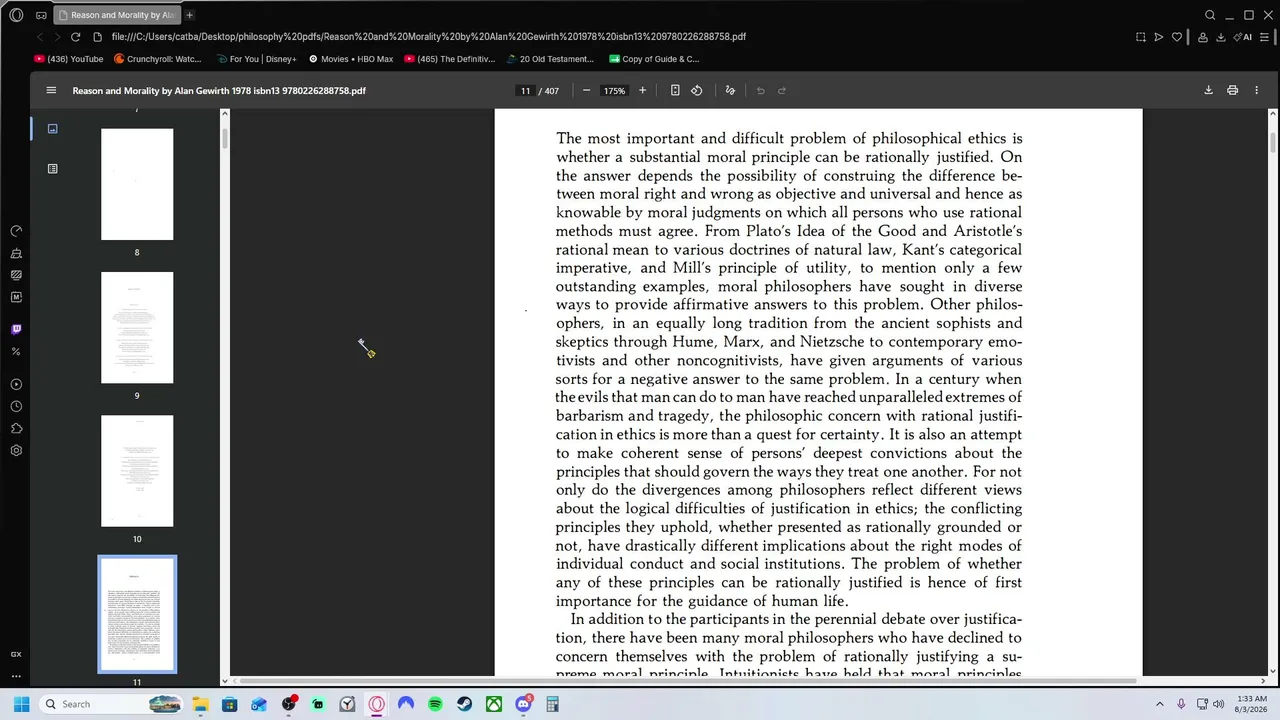Print the PDF document
This screenshot has height=720, width=1280.
pos(1232,90)
